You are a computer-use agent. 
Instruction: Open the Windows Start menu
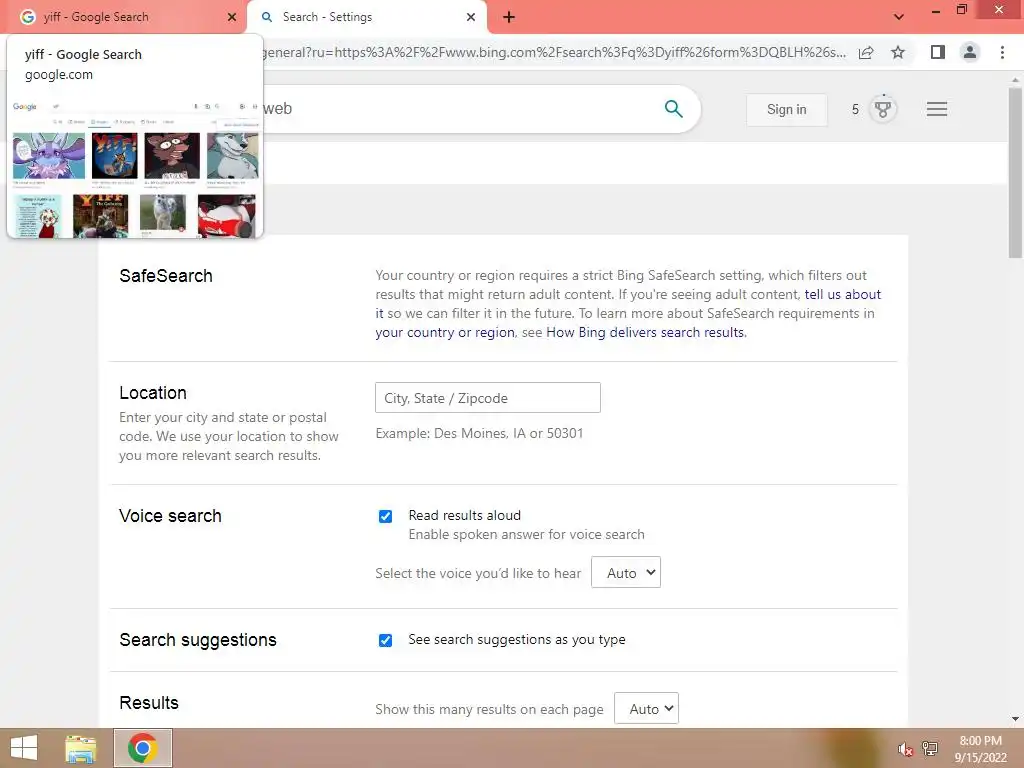[24, 748]
